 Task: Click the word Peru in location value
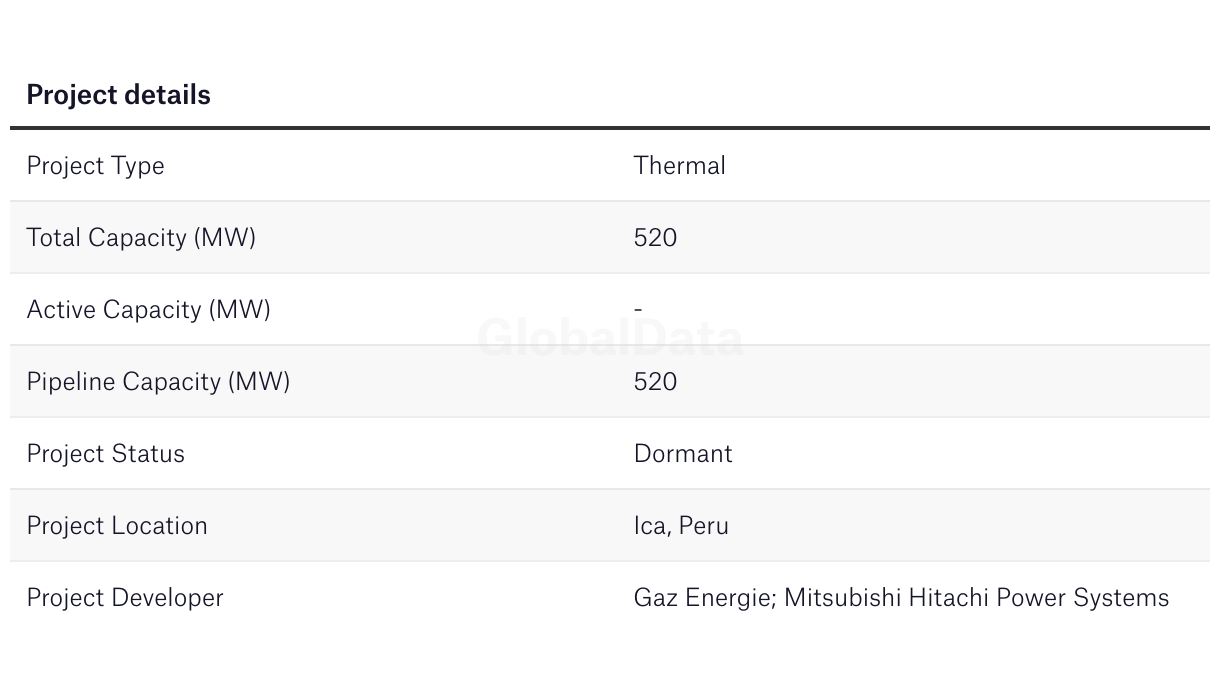(x=704, y=526)
